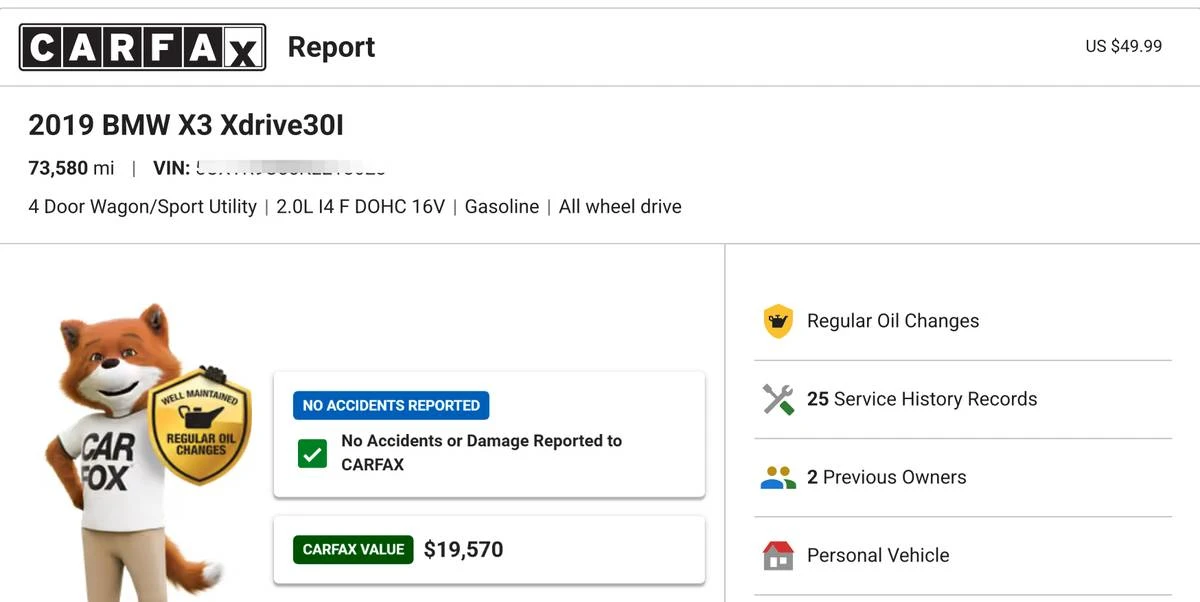Screen dimensions: 1200x602
Task: Click the 2019 BMW X3 Xdrive30I title
Action: [x=186, y=125]
